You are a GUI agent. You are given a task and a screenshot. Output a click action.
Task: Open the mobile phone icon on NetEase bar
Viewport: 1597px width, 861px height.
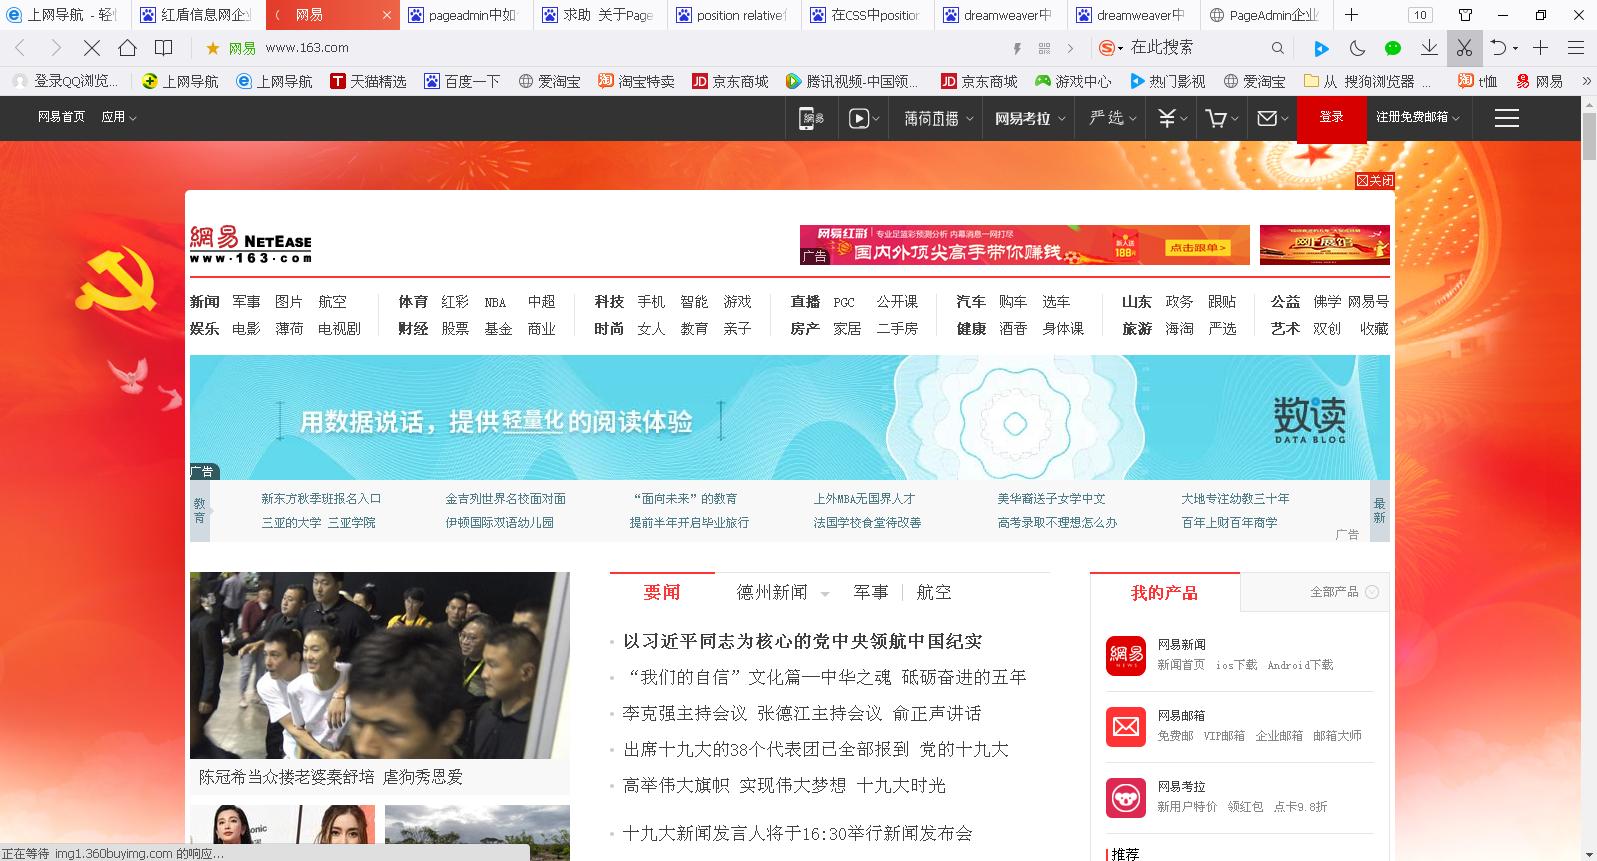pyautogui.click(x=811, y=118)
